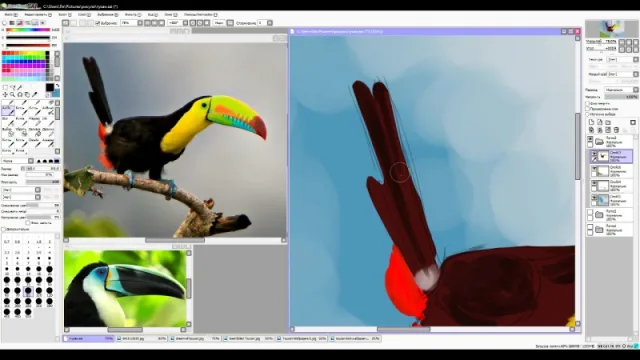Image resolution: width=640 pixels, height=360 pixels.
Task: Toggle the selection source checkbox
Action: click(588, 114)
